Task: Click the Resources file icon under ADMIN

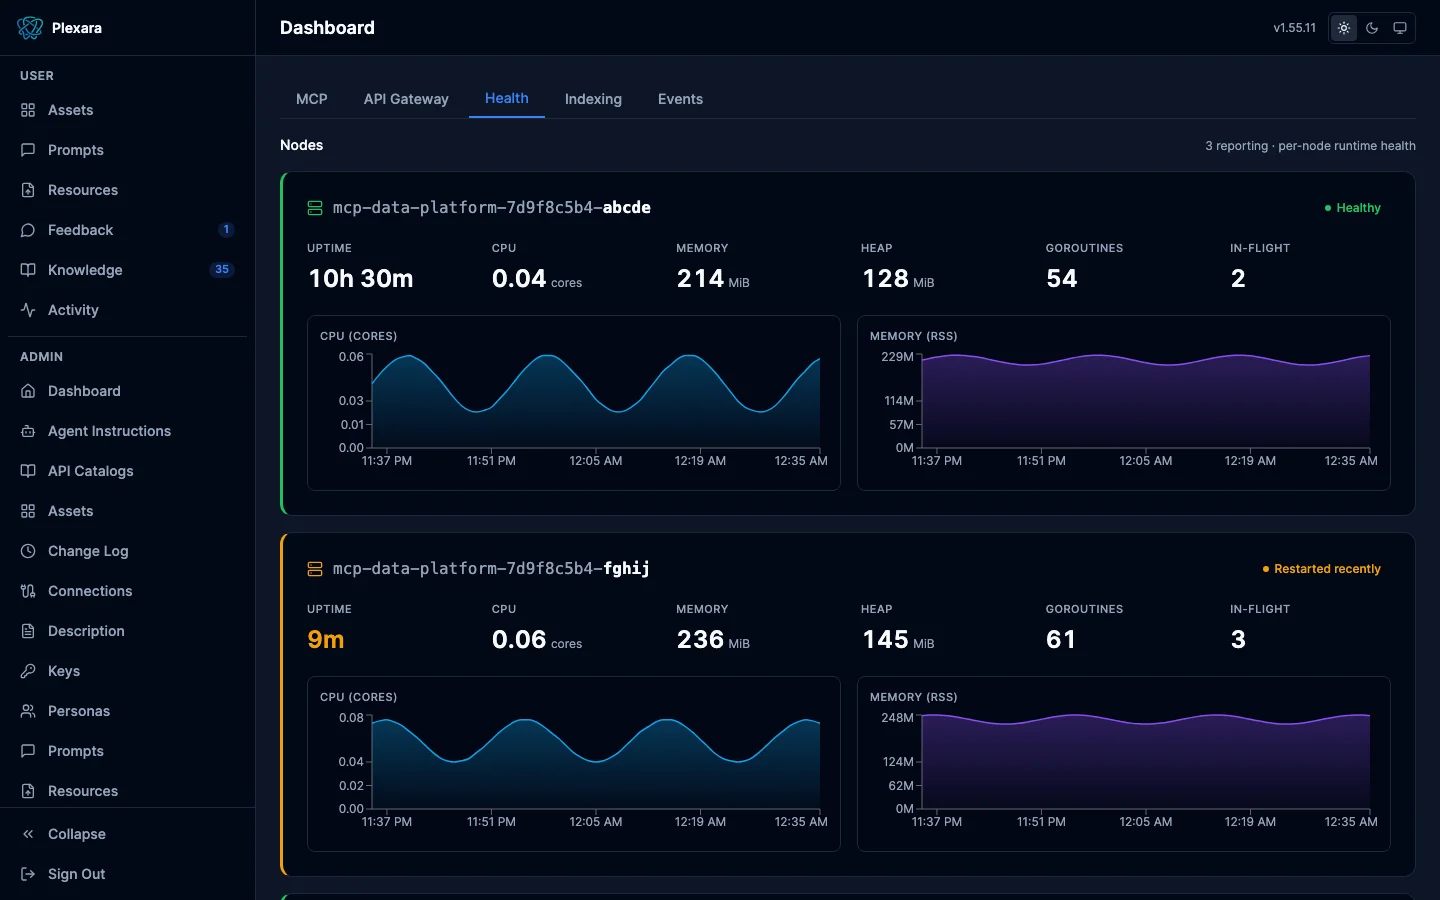Action: [x=28, y=791]
